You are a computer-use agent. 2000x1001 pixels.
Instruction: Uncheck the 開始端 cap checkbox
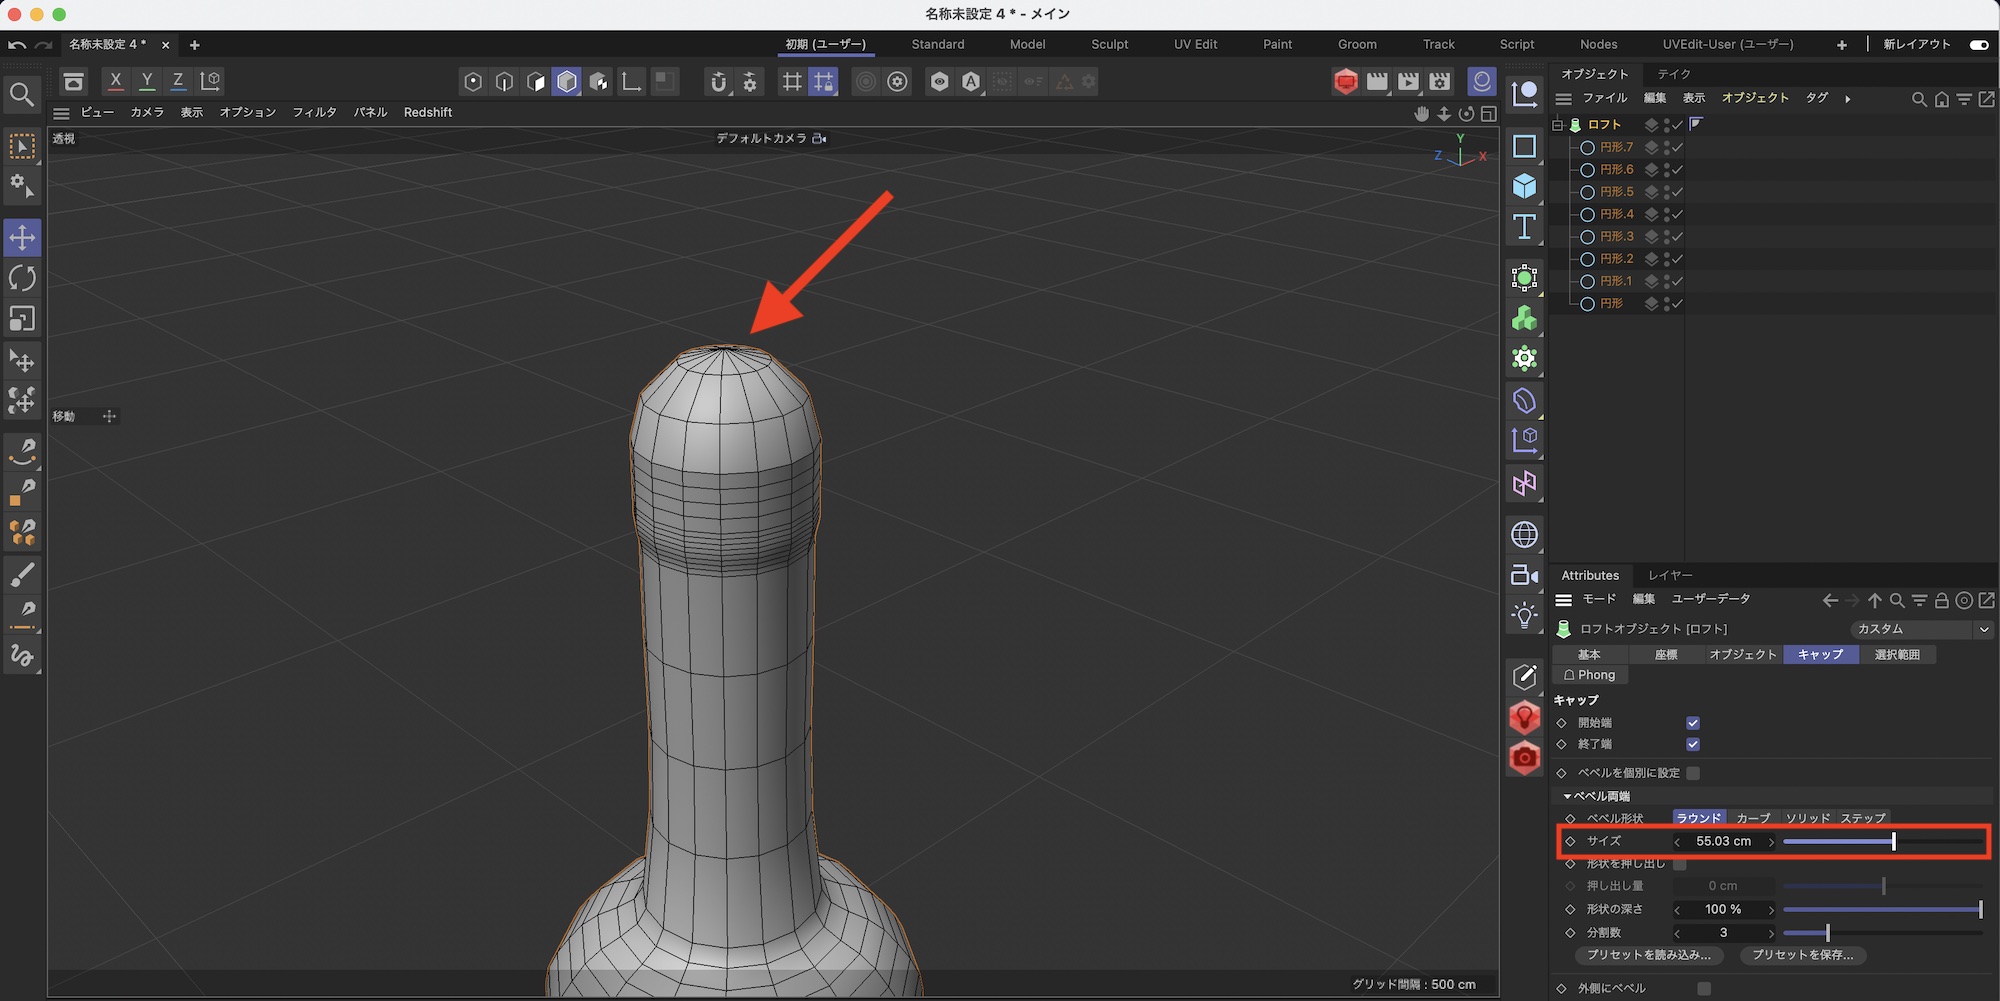point(1693,723)
